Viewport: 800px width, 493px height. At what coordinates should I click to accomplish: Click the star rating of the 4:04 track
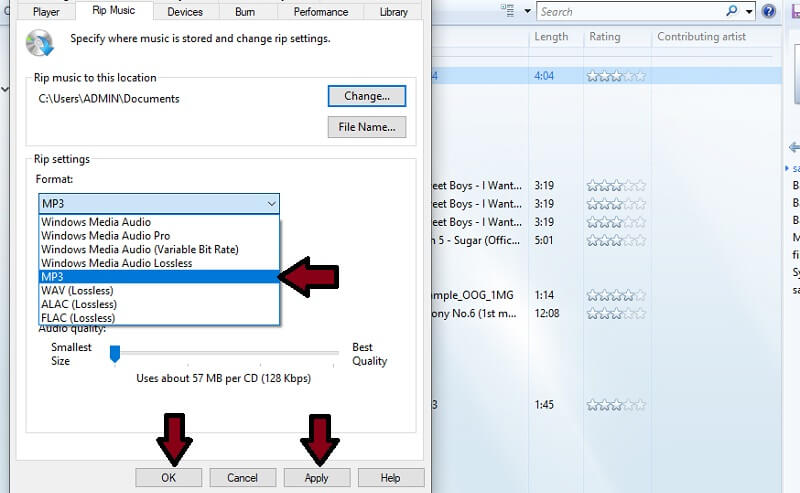(x=616, y=76)
